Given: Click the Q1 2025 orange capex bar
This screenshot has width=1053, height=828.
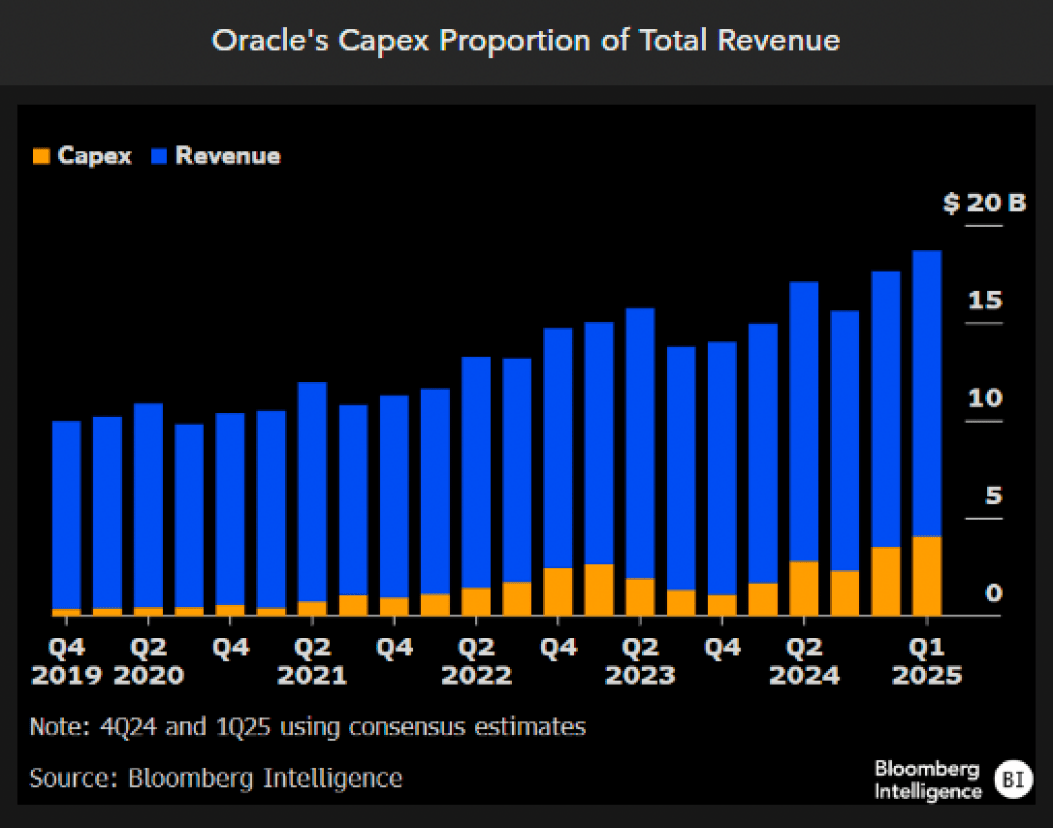Looking at the screenshot, I should 927,576.
